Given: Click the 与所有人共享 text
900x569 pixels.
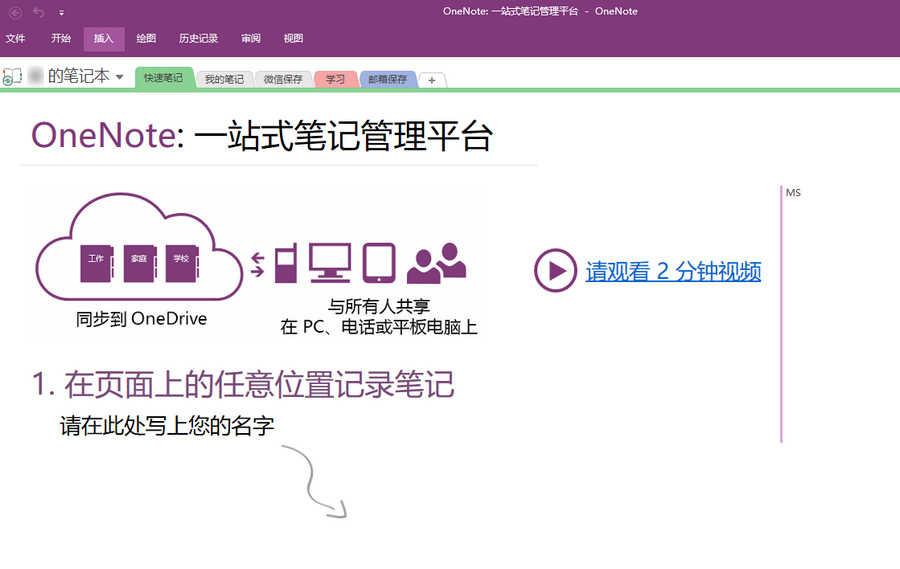Looking at the screenshot, I should 379,307.
